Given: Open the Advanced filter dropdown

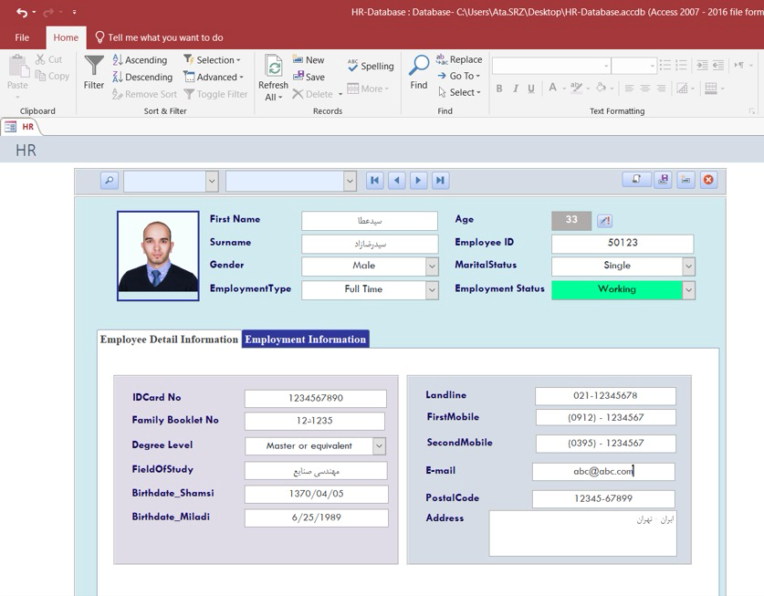Looking at the screenshot, I should click(x=213, y=77).
